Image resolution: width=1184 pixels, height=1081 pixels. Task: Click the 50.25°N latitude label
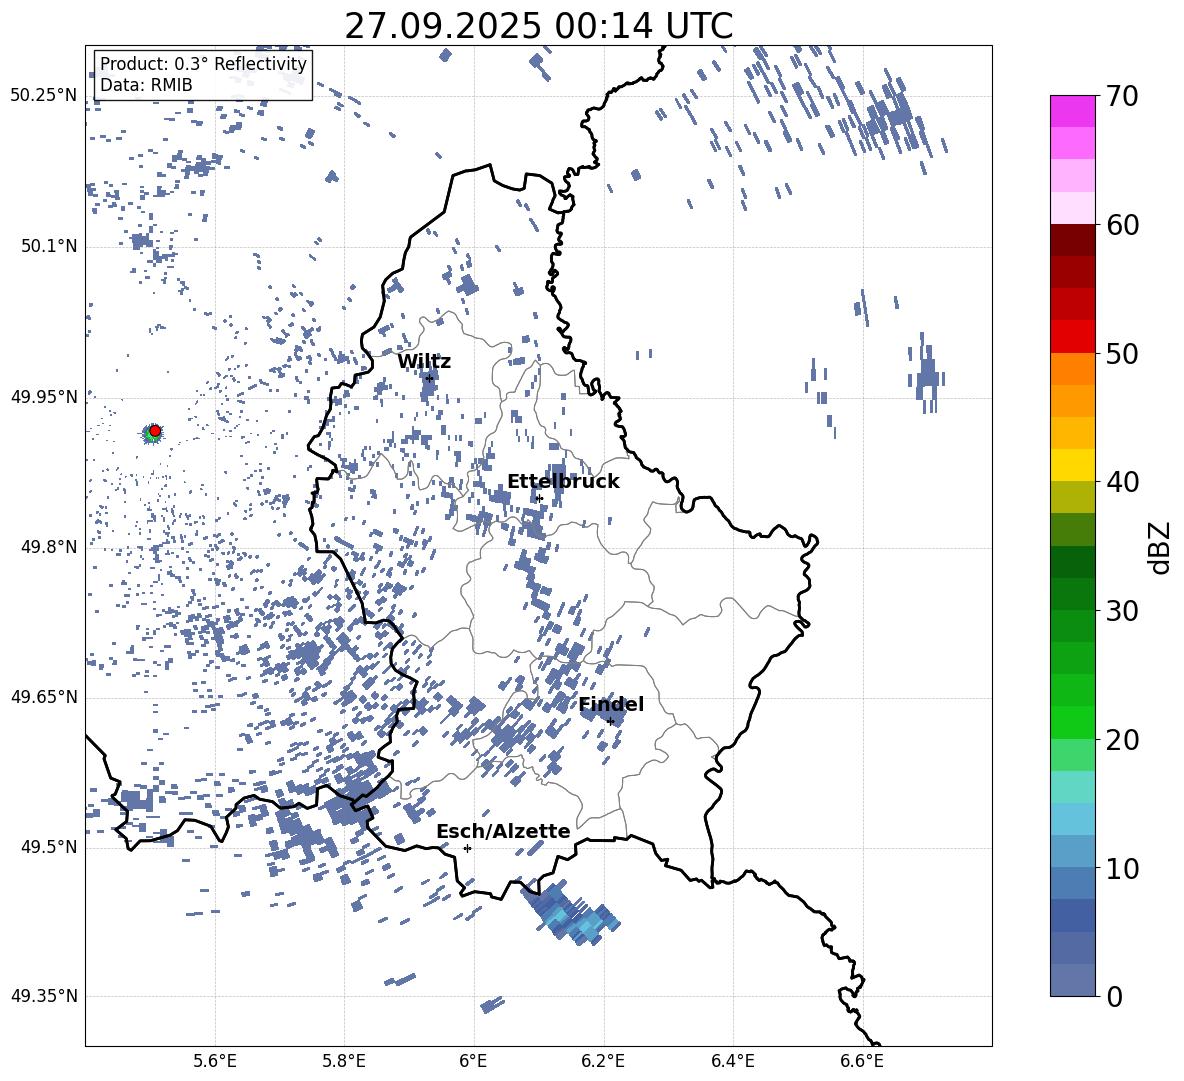(x=44, y=95)
